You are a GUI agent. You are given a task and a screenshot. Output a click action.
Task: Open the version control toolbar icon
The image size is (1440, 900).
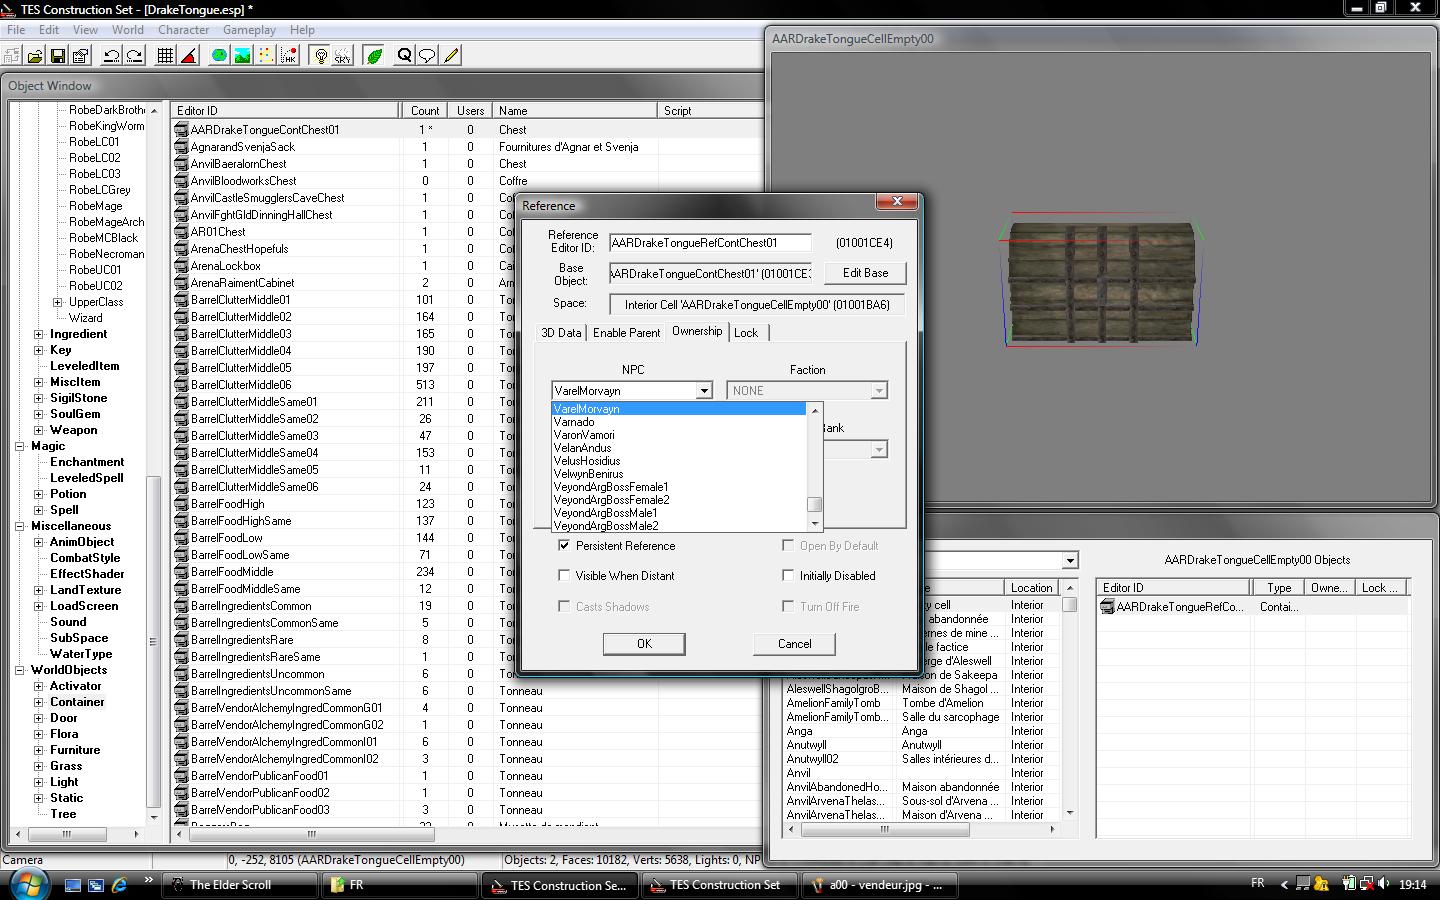pos(12,56)
